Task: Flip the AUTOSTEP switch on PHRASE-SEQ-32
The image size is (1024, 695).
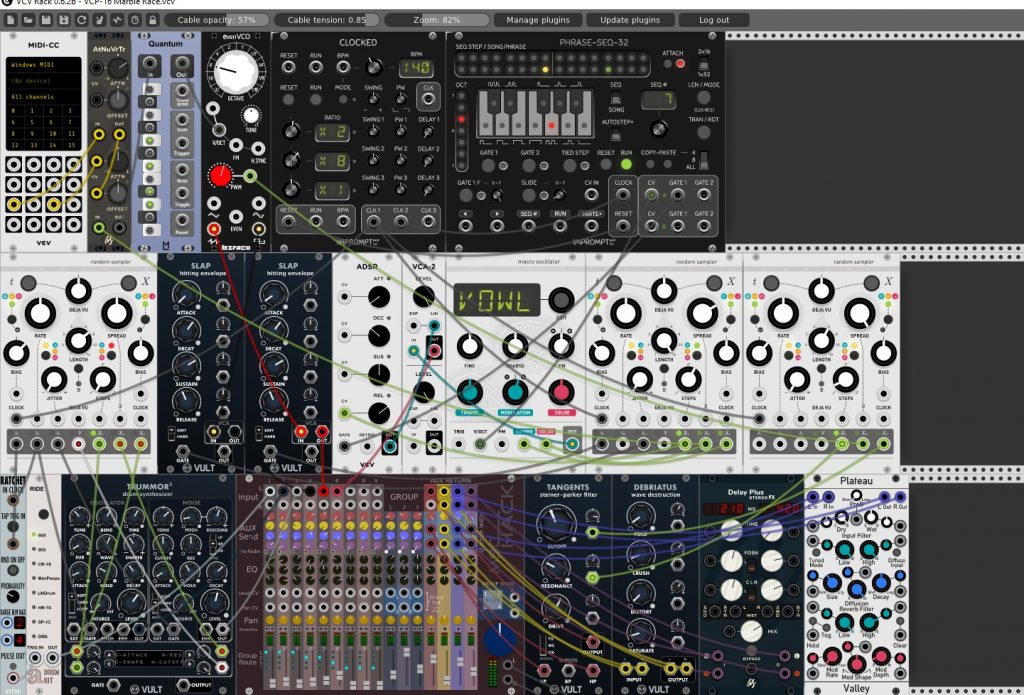Action: point(616,135)
